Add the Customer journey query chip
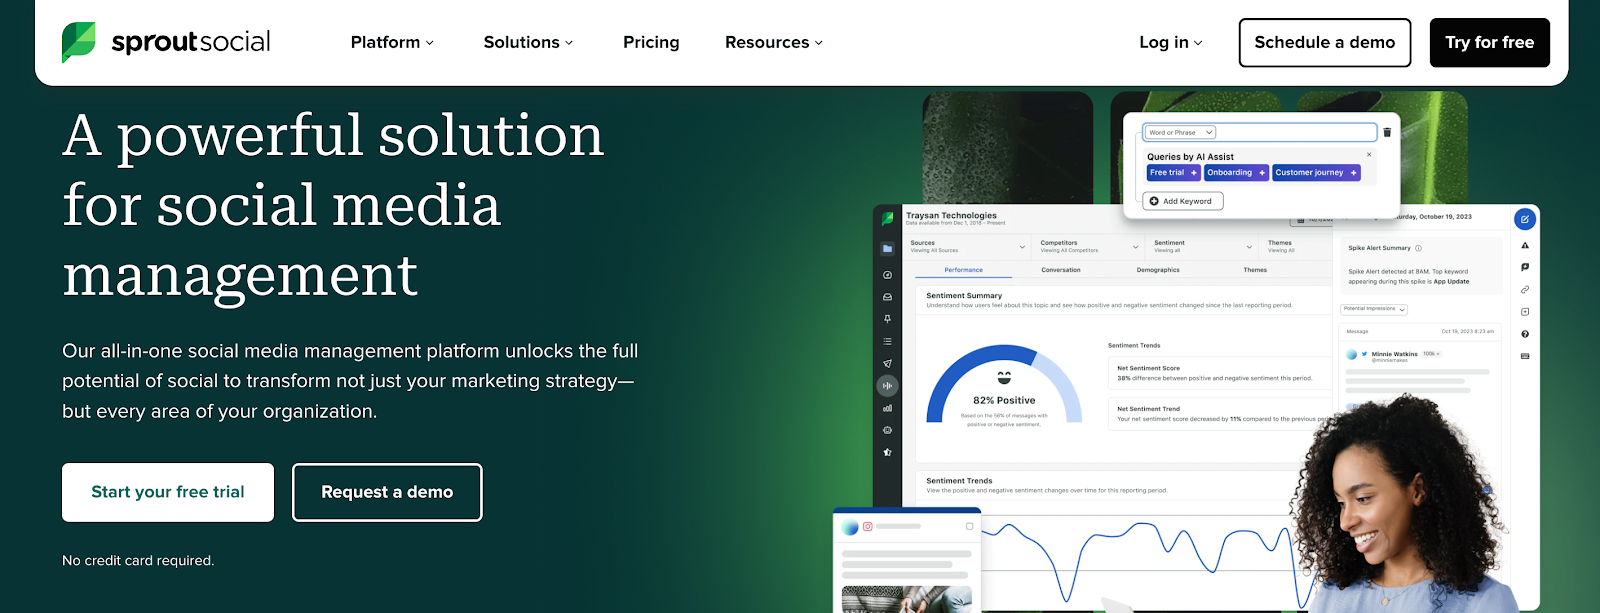This screenshot has width=1600, height=613. click(1316, 173)
